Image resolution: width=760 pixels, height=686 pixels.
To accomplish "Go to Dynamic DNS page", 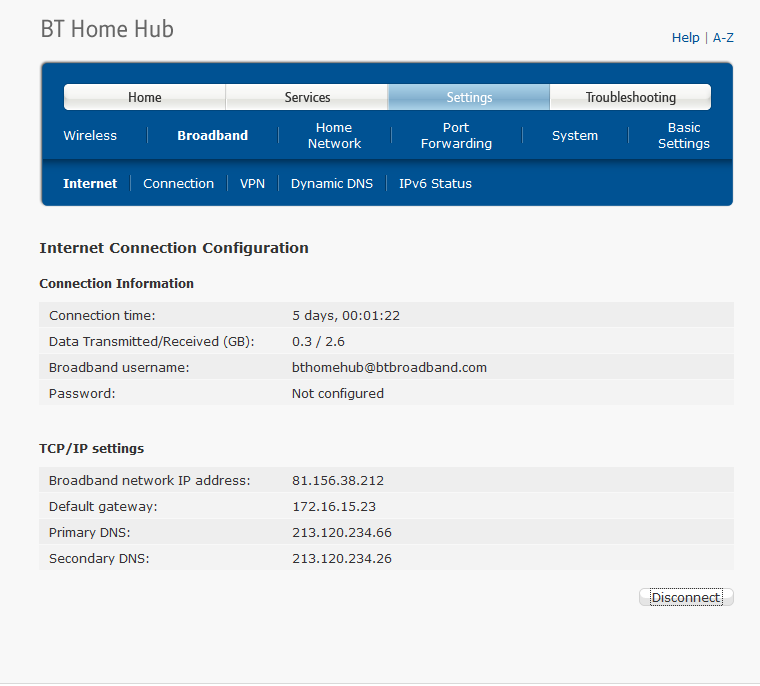I will point(332,183).
